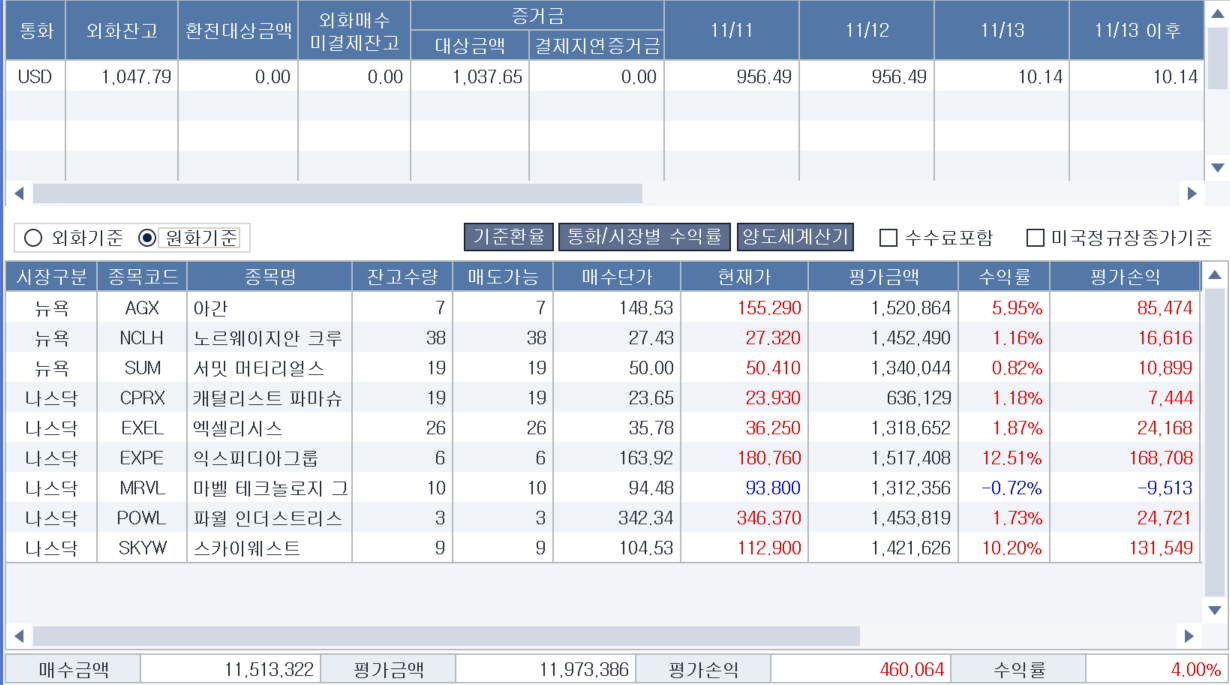Screen dimensions: 1230x685
Task: Select the MRVL stock code cell
Action: (x=141, y=488)
